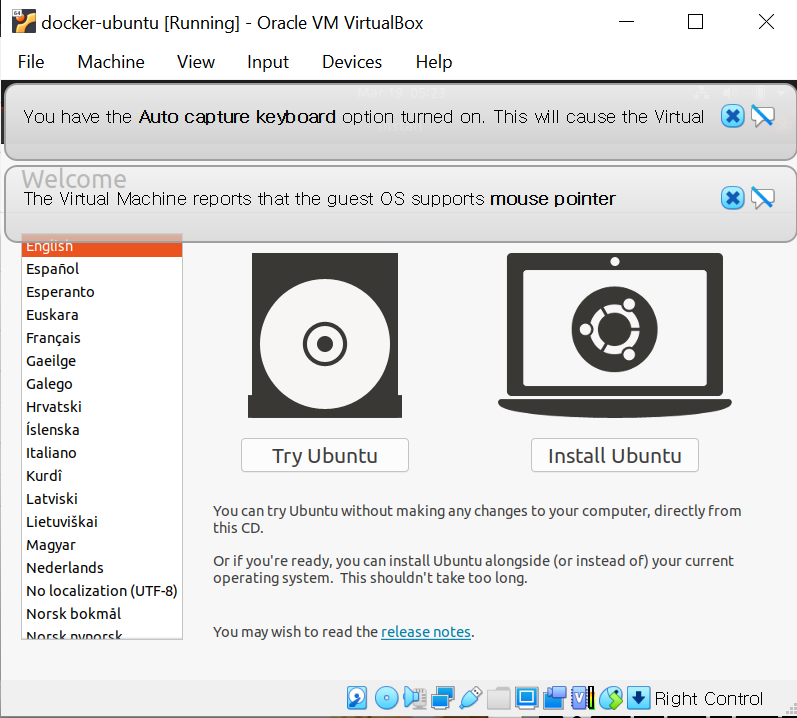This screenshot has height=718, width=797.
Task: Click the CPU virtualization status icon
Action: click(x=583, y=698)
